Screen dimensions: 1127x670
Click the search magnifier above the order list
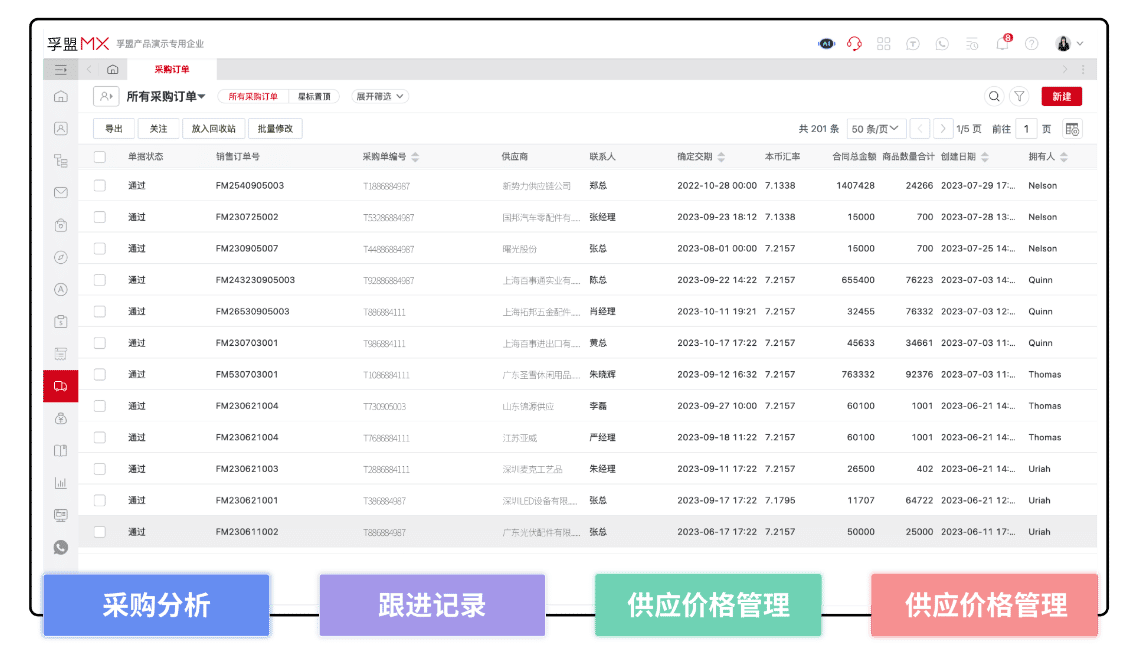pos(994,96)
